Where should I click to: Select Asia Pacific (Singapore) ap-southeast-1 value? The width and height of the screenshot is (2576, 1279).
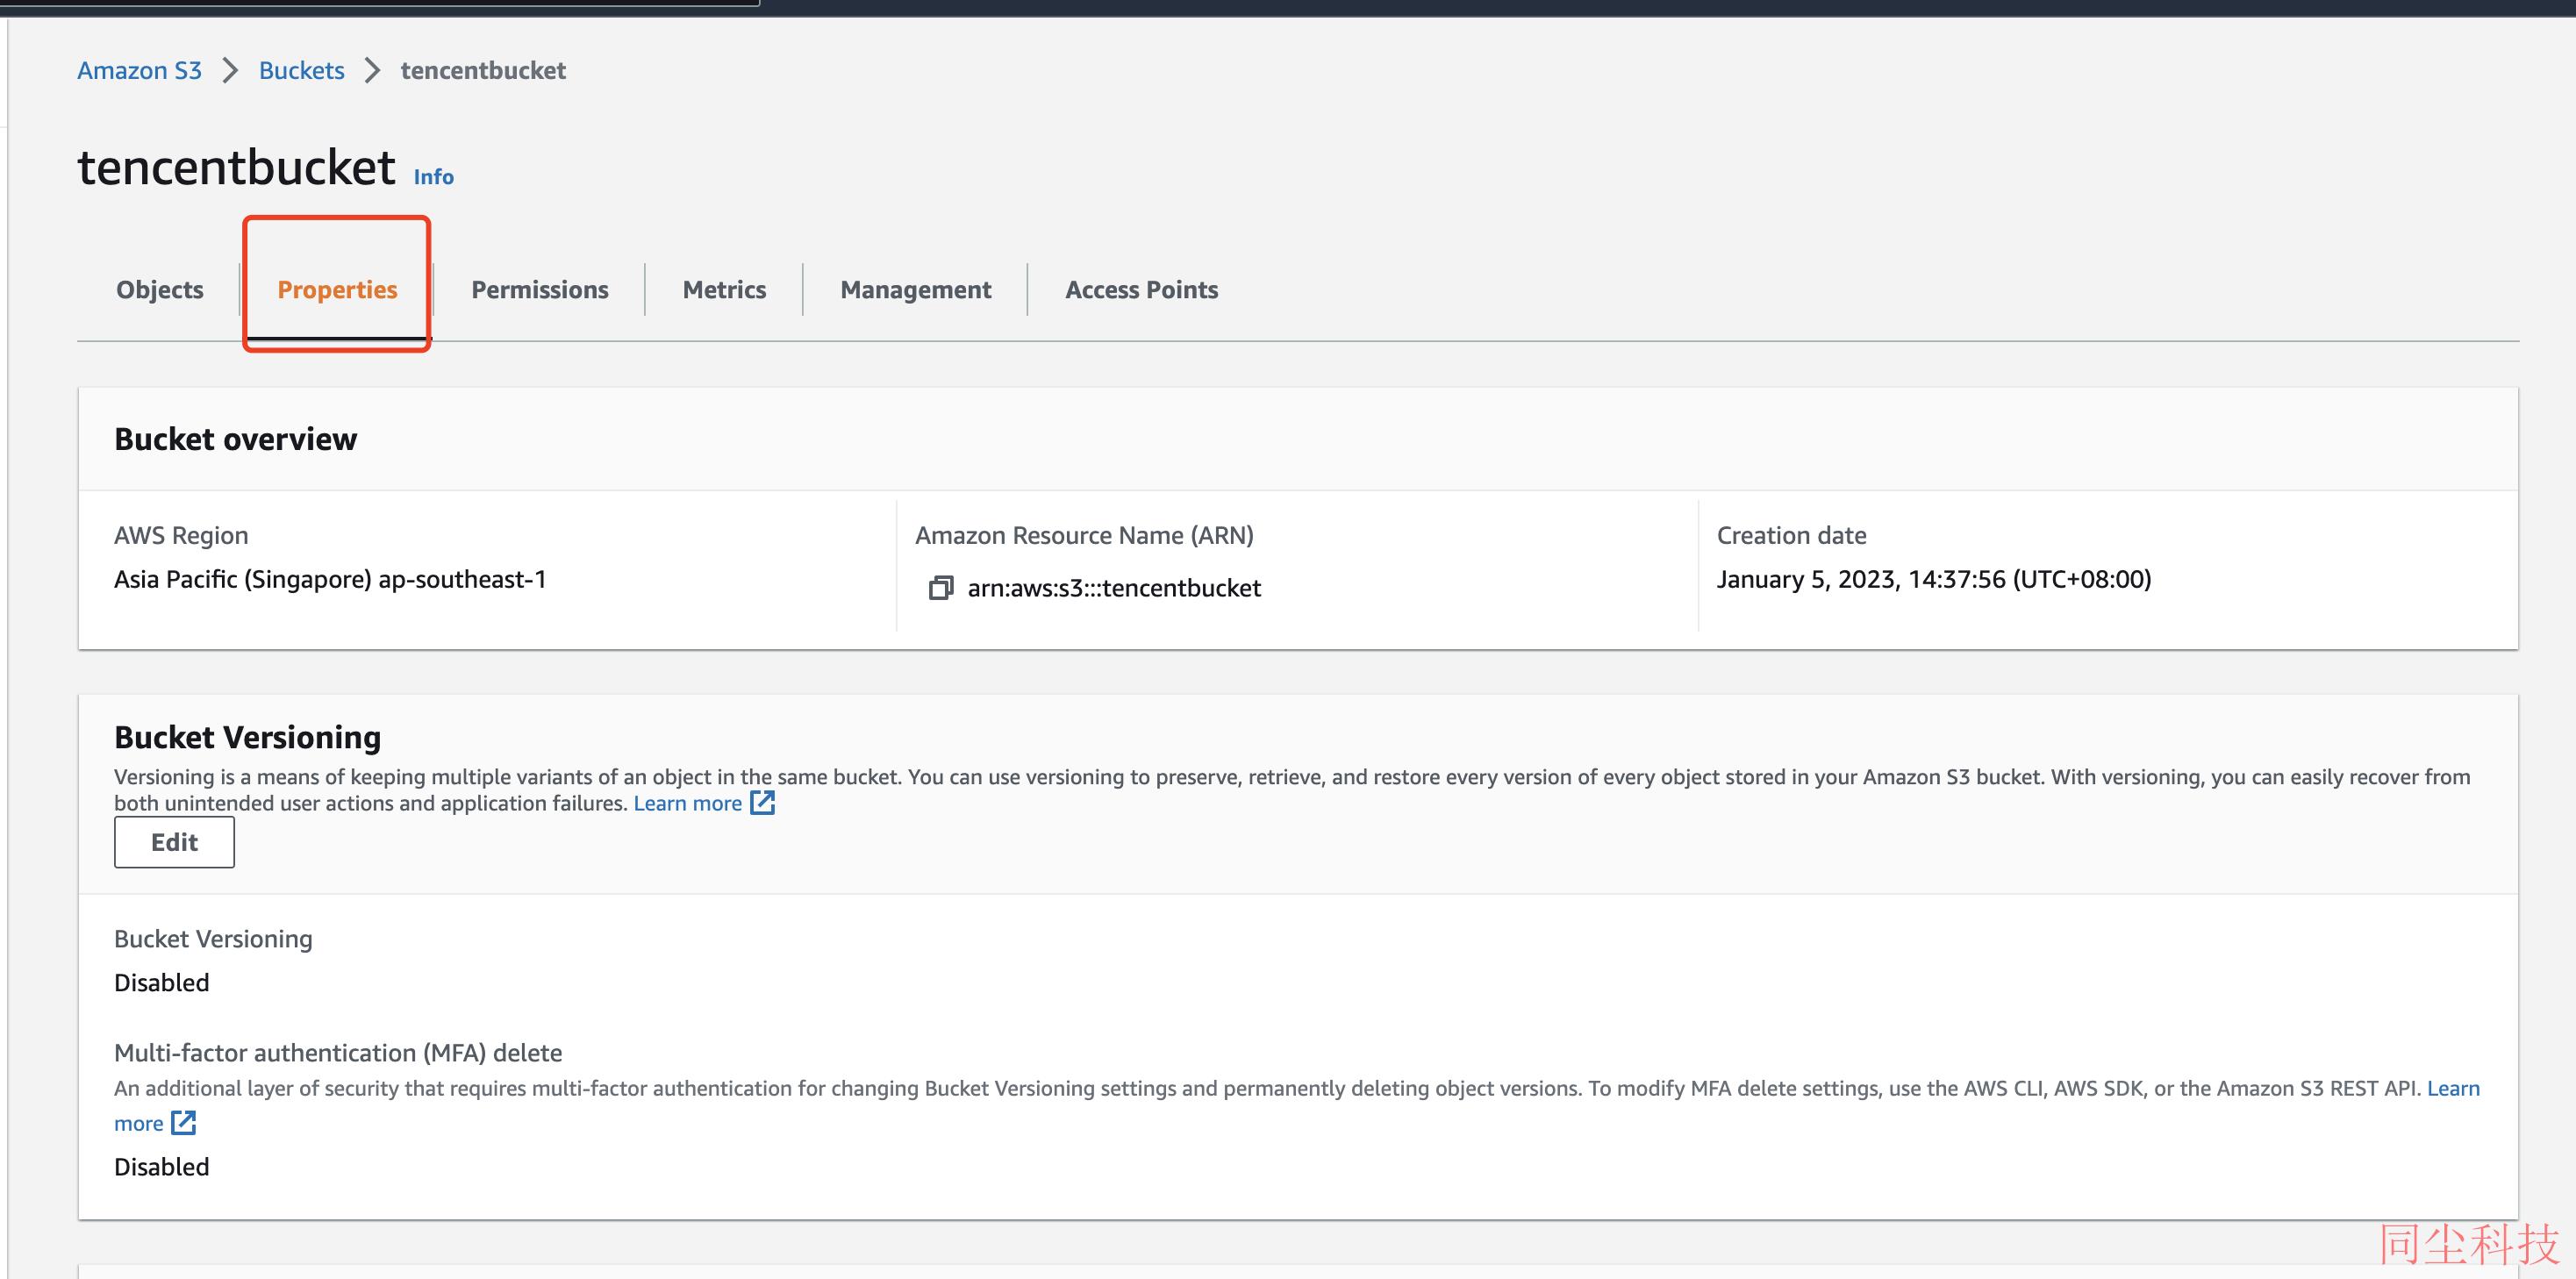click(330, 579)
